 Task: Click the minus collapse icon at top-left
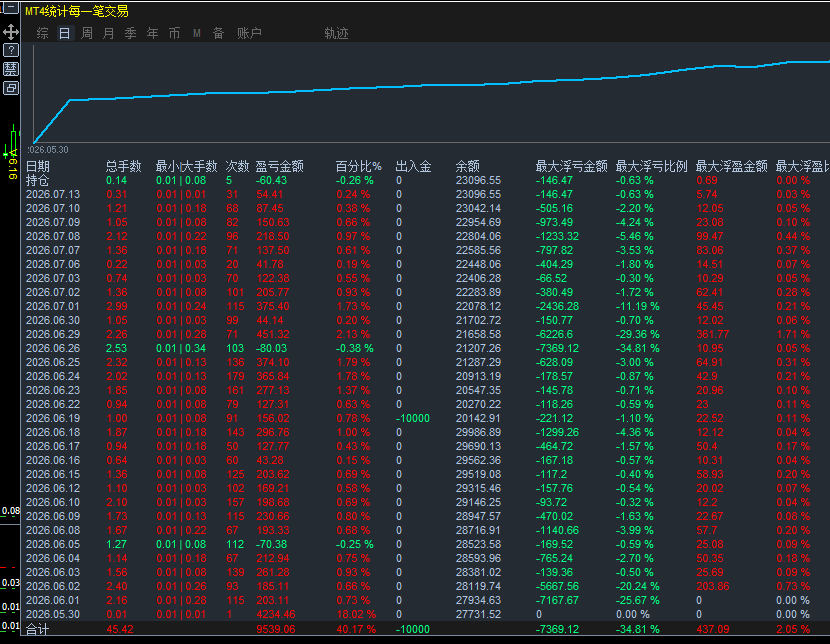tap(11, 7)
